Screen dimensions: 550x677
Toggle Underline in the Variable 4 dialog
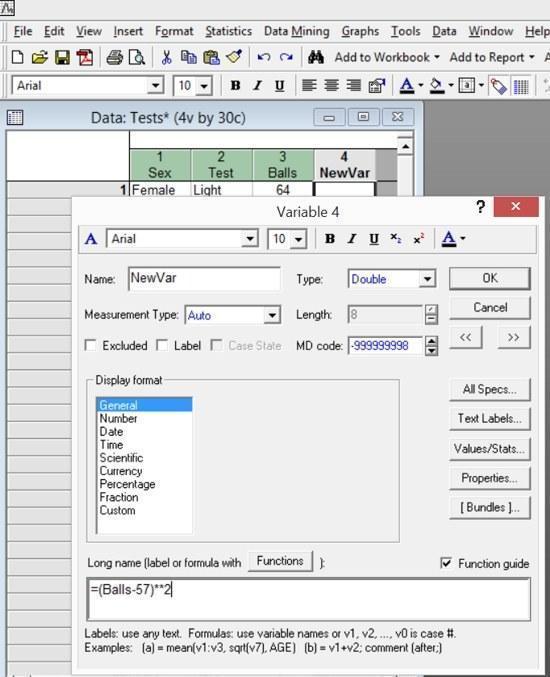coord(374,238)
